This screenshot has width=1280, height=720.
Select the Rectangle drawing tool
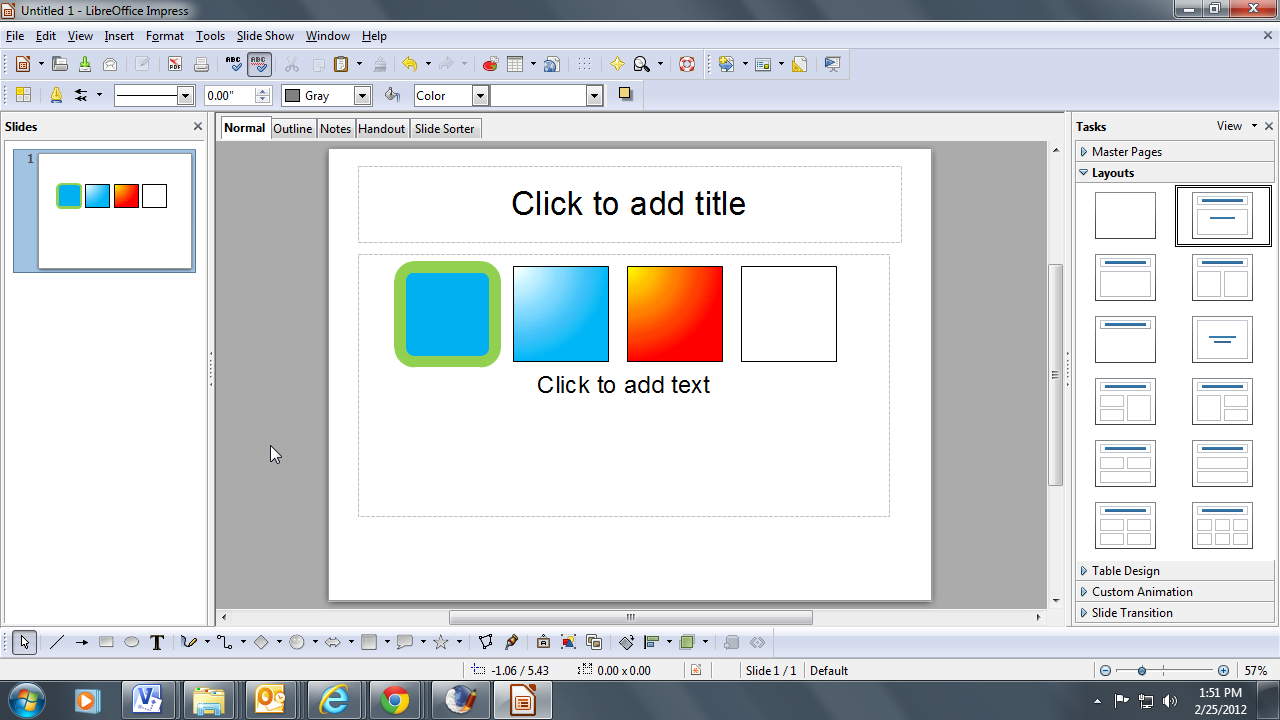pyautogui.click(x=106, y=643)
